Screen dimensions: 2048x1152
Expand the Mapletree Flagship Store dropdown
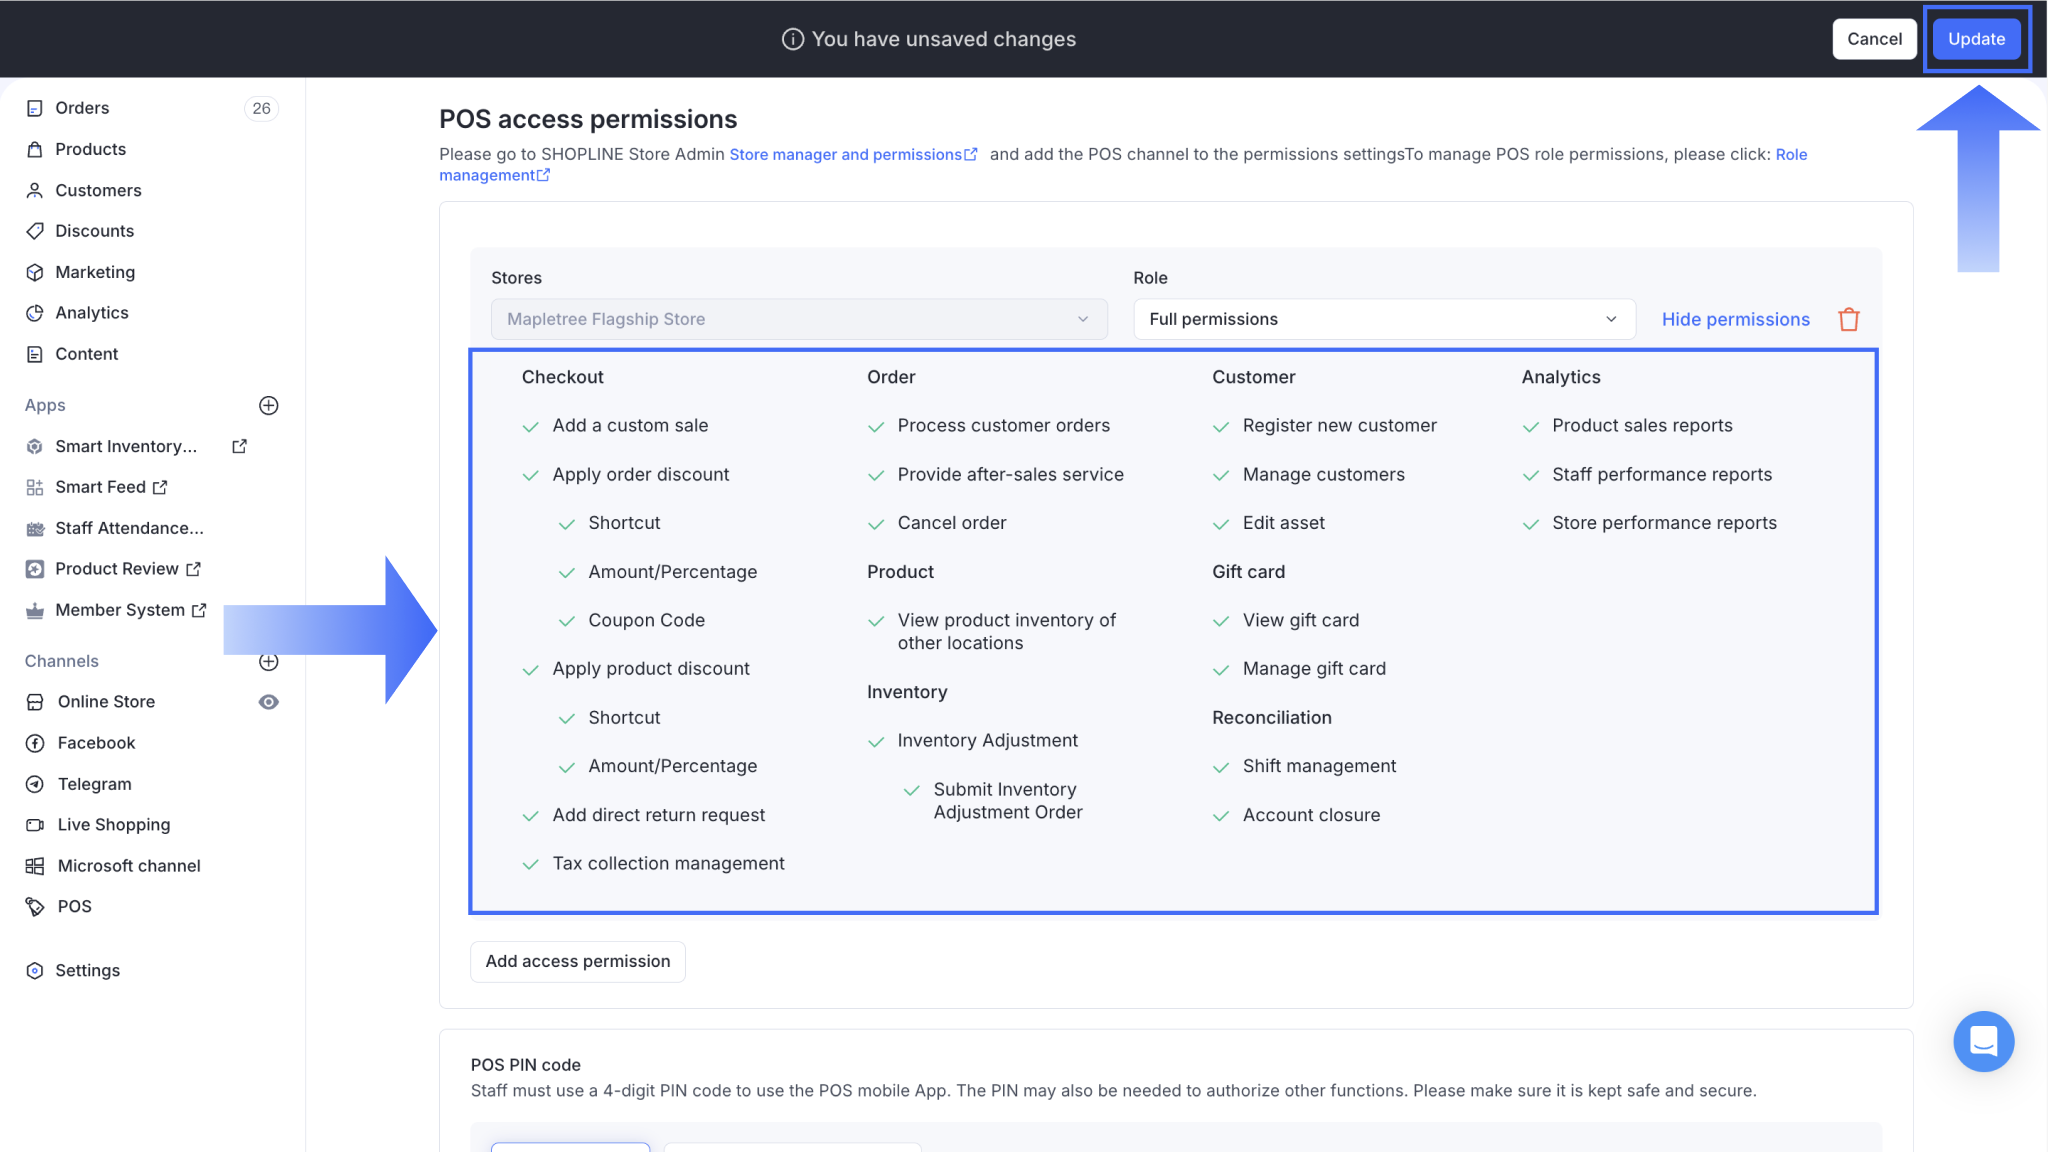(798, 319)
